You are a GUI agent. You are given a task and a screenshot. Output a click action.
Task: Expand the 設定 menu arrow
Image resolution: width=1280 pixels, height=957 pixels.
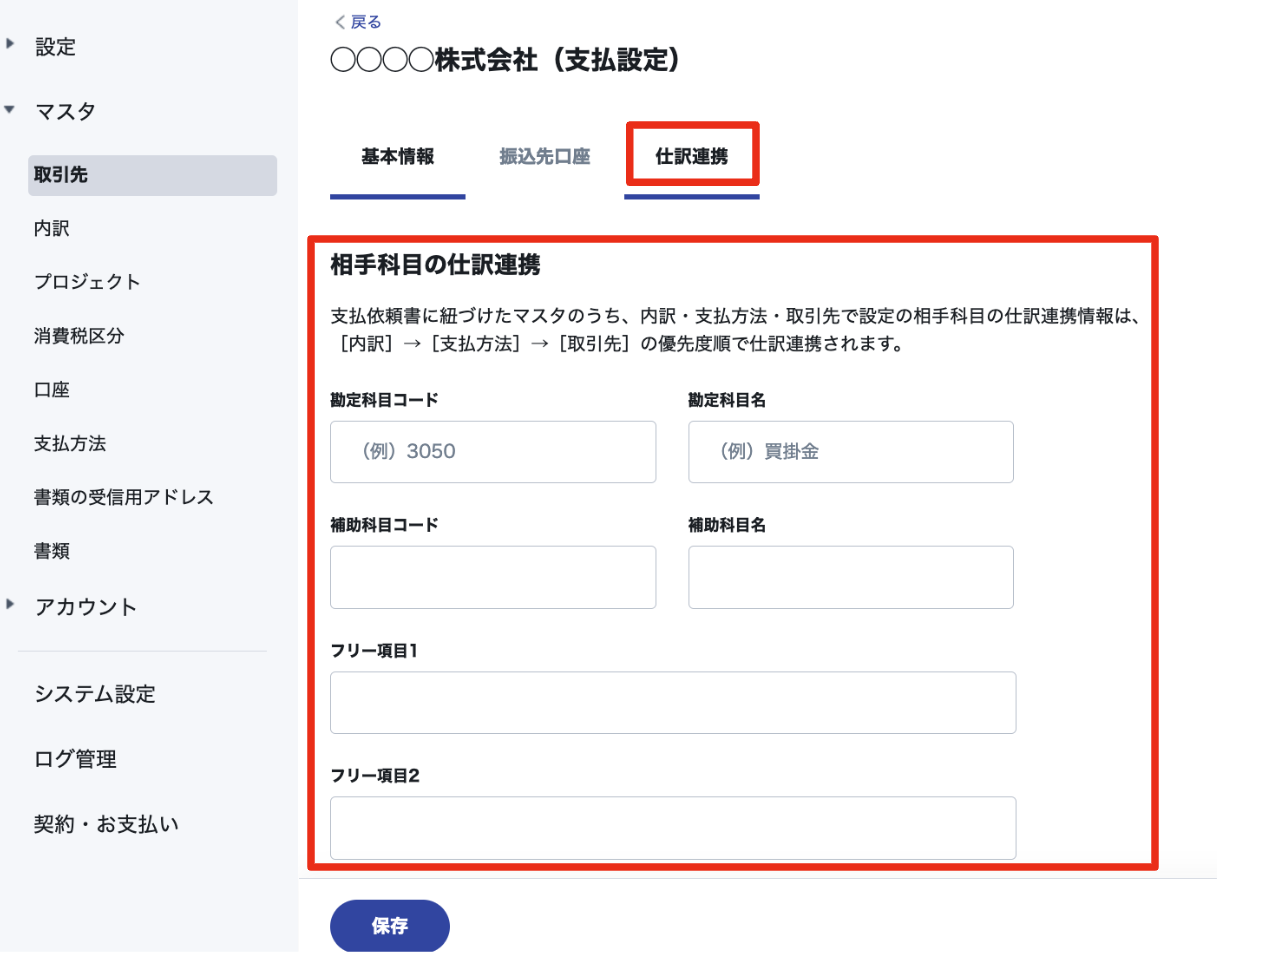(x=10, y=44)
